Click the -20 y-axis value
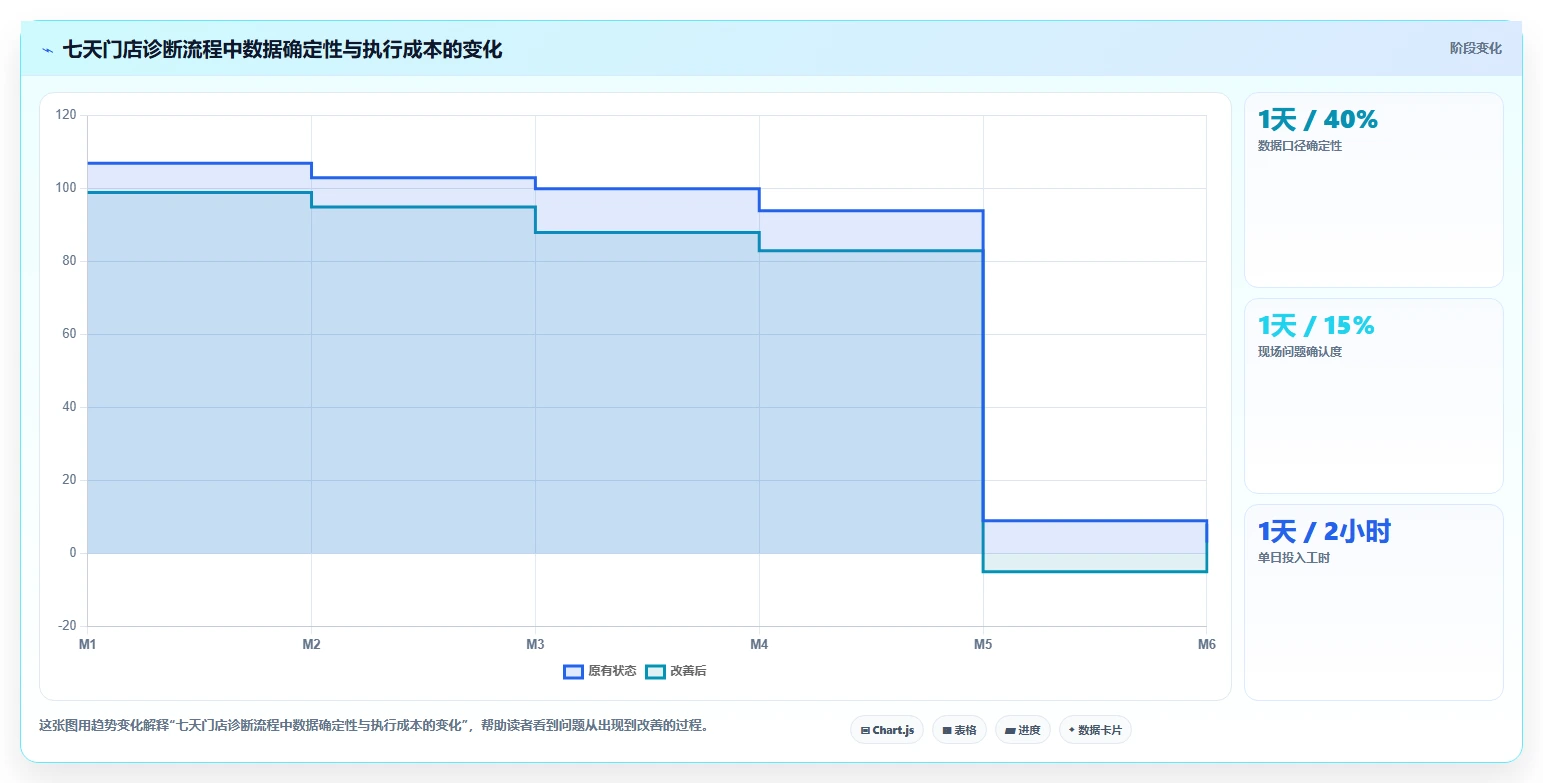The height and width of the screenshot is (783, 1543). [x=66, y=626]
